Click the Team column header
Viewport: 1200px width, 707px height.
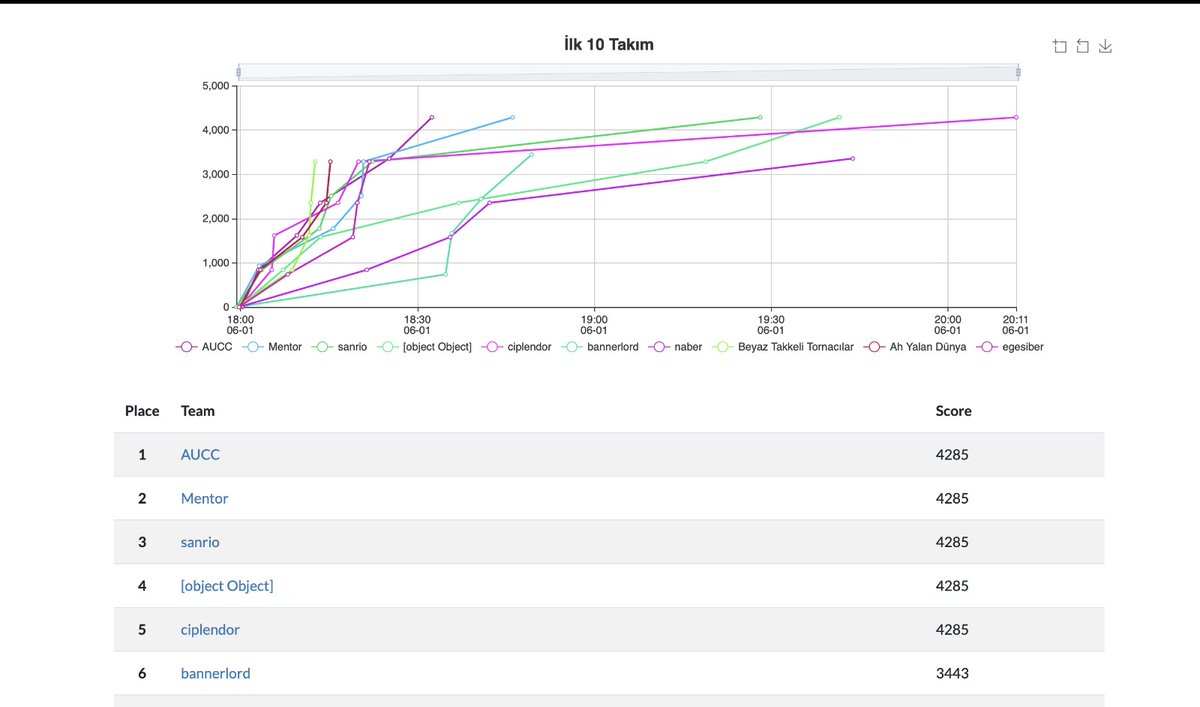click(198, 411)
